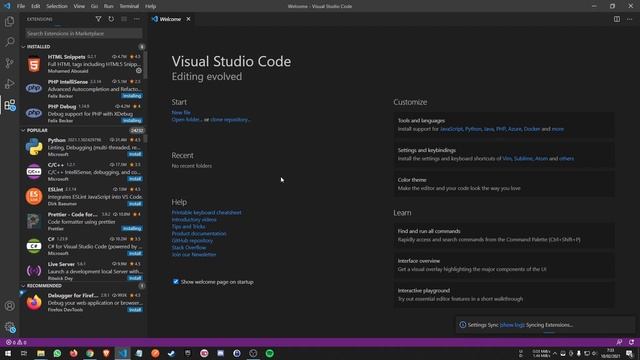Click the Split Editor icon

tap(617, 19)
